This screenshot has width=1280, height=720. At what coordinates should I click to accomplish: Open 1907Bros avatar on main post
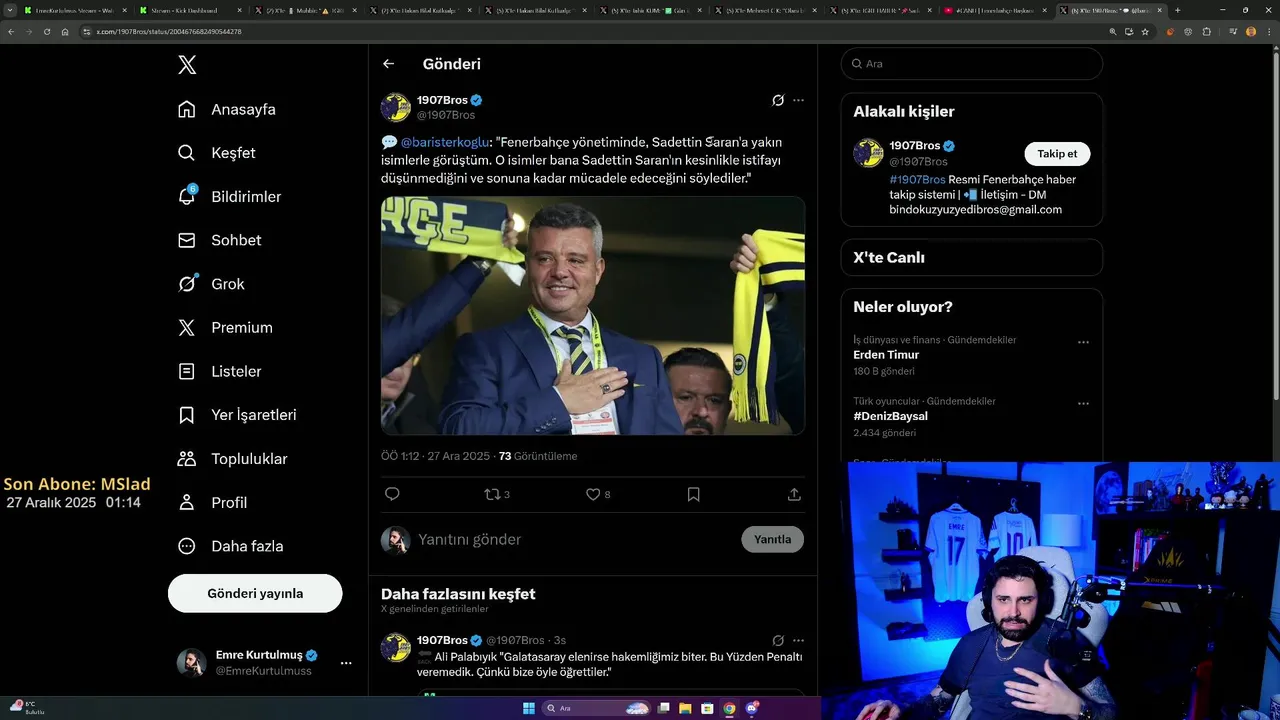coord(396,107)
